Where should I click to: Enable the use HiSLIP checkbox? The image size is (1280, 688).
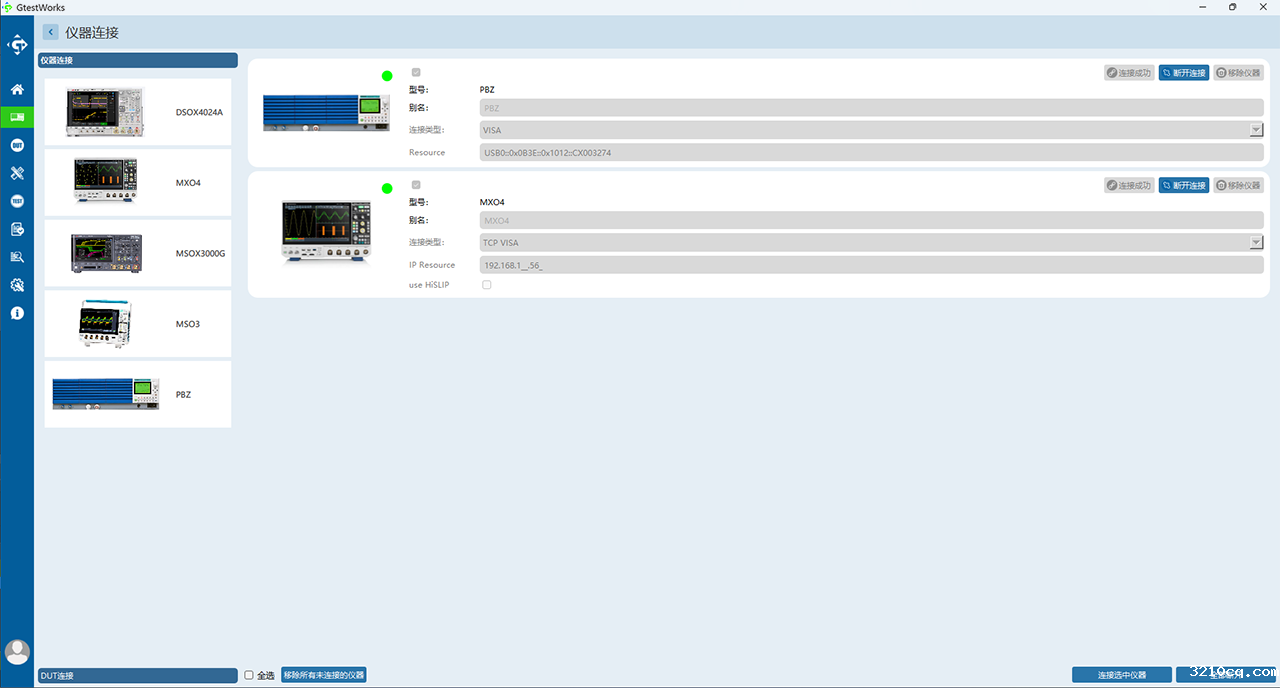487,285
